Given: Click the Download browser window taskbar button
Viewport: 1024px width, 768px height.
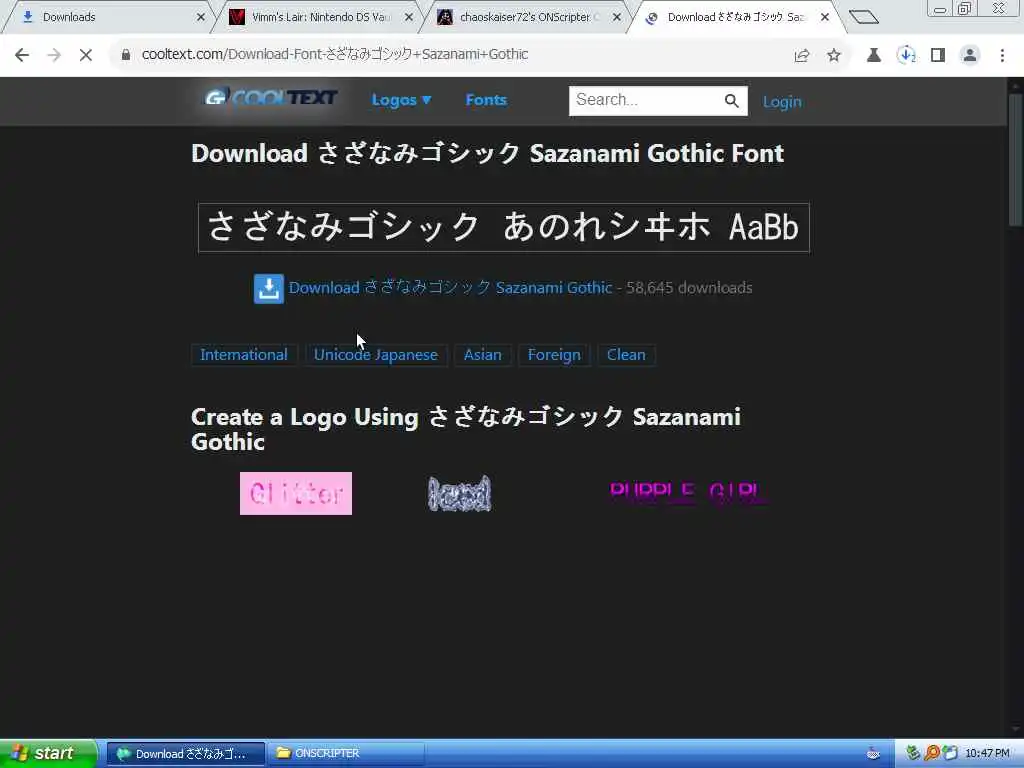Looking at the screenshot, I should pos(186,754).
